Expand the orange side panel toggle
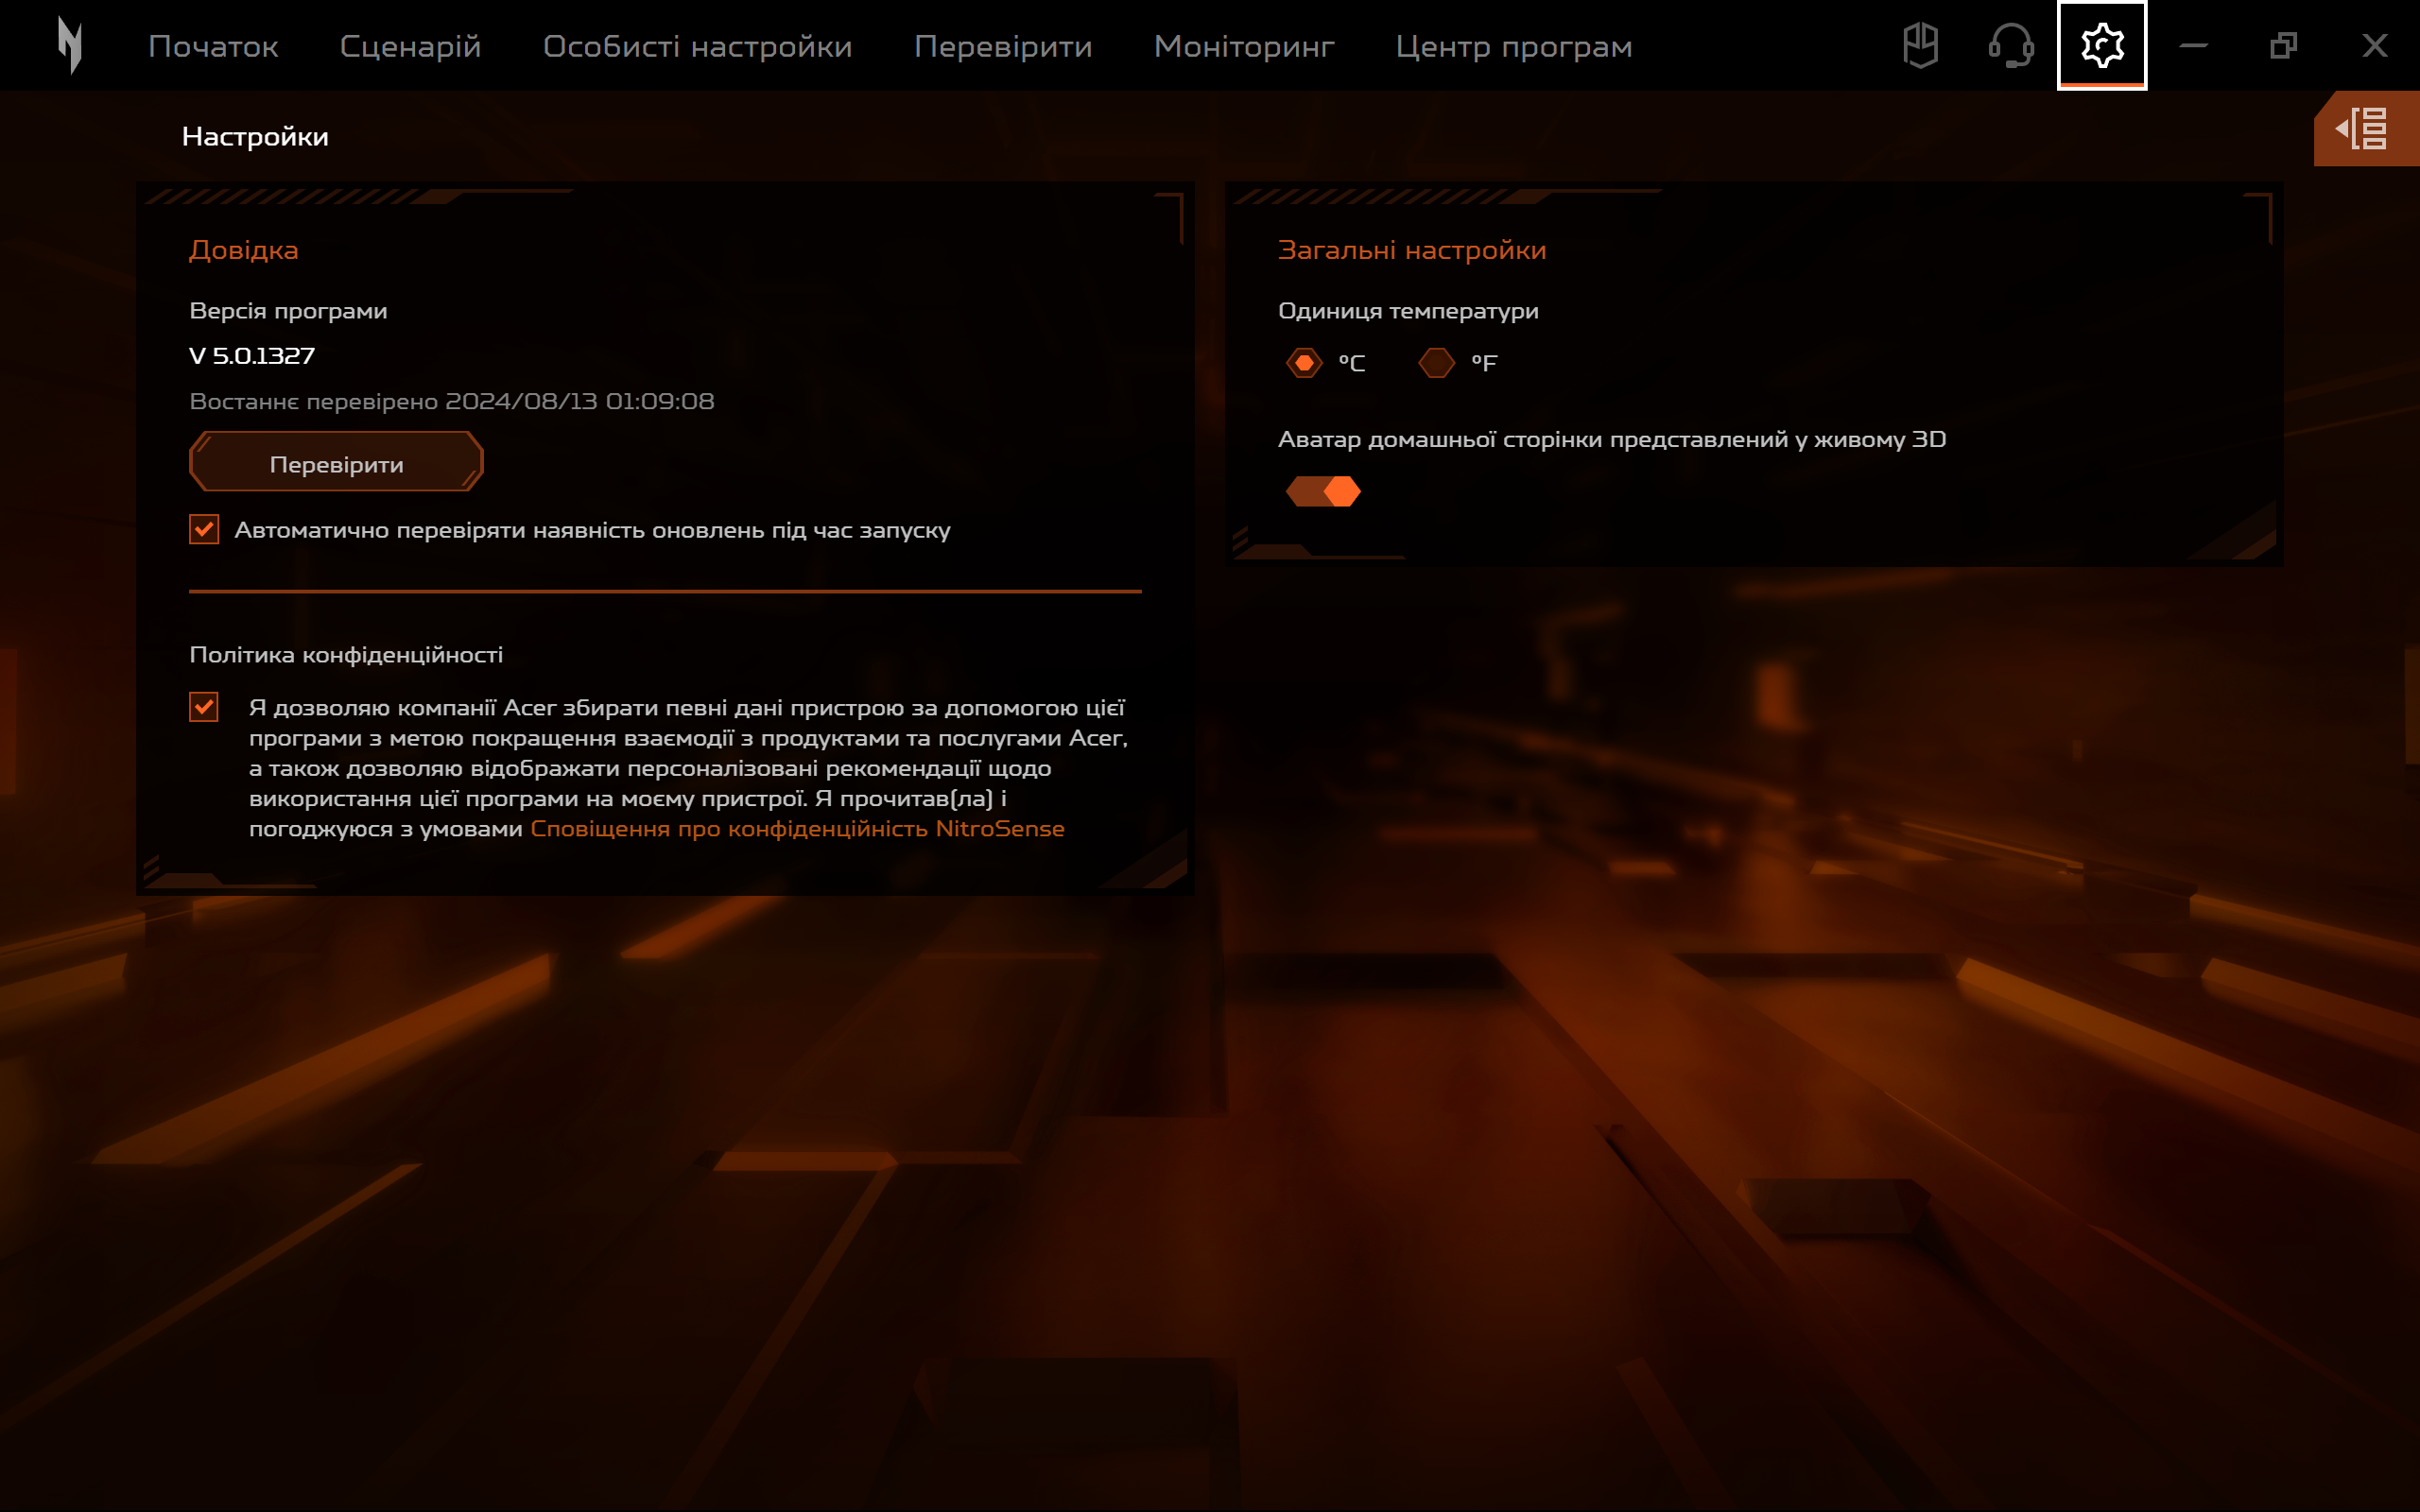 click(2365, 129)
